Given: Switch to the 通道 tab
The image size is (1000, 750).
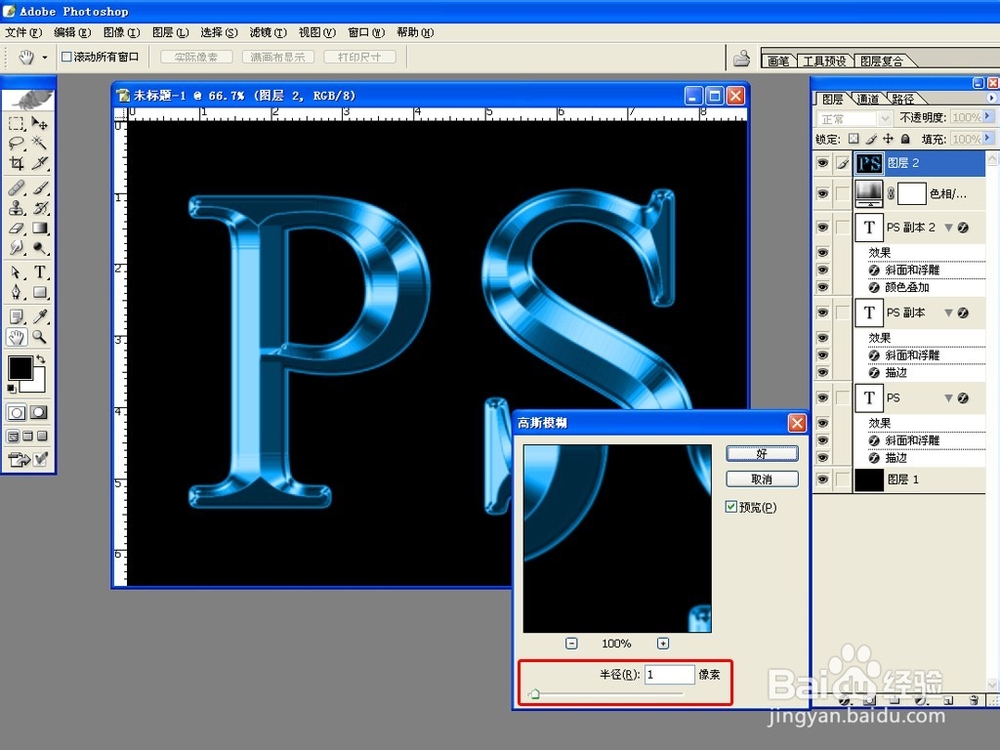Looking at the screenshot, I should tap(867, 98).
